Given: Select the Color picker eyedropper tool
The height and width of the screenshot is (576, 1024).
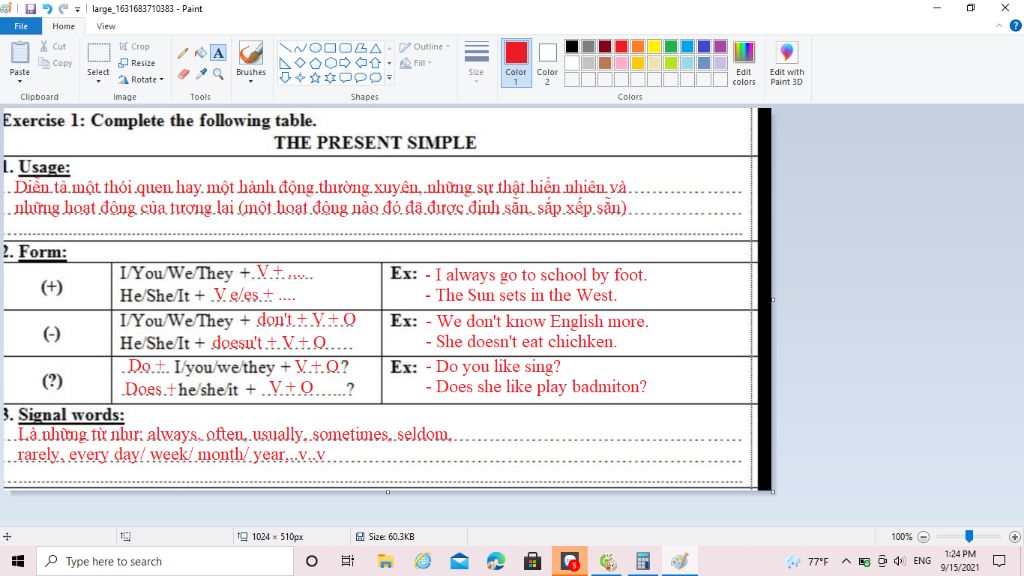Looking at the screenshot, I should [x=201, y=74].
